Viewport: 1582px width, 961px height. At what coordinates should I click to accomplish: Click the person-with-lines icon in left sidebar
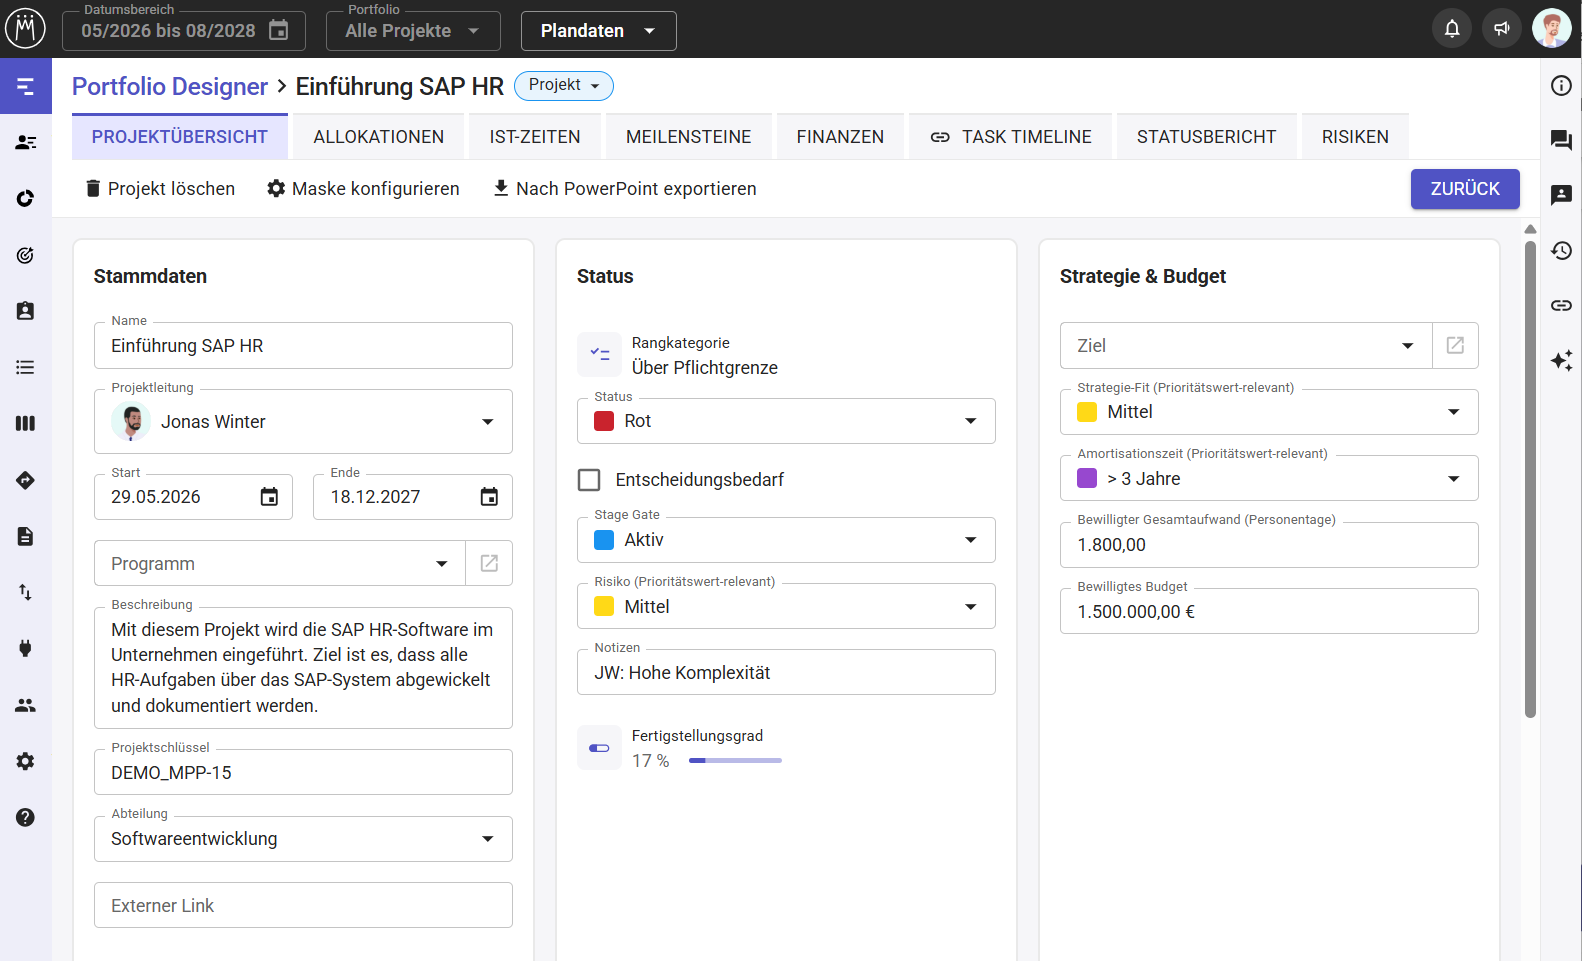tap(26, 143)
